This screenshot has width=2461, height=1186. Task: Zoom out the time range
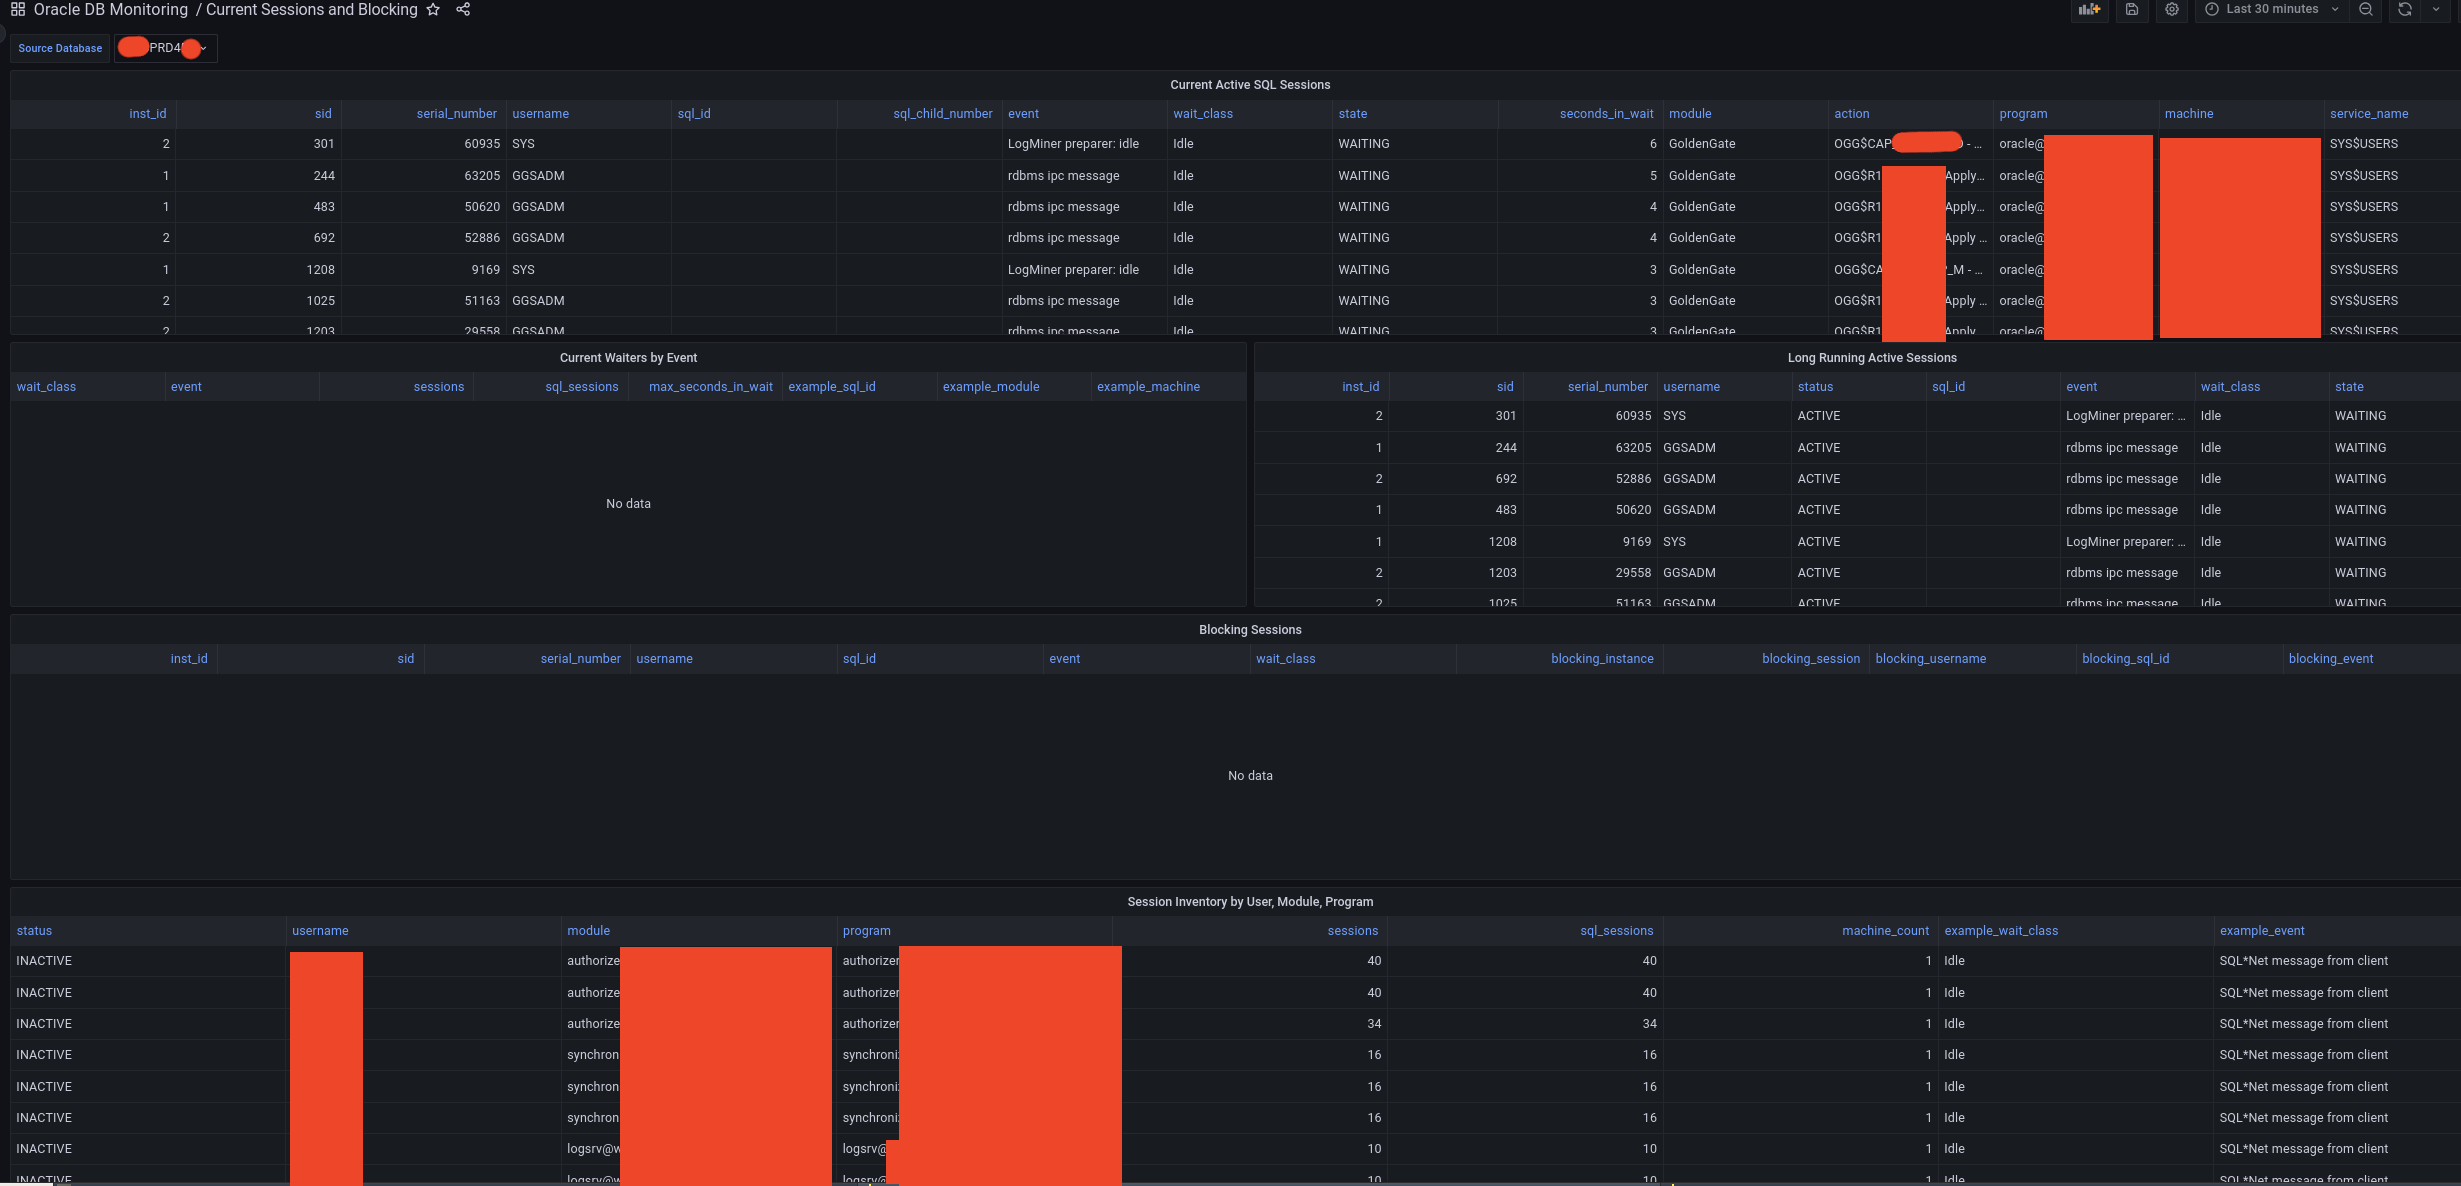(2366, 9)
